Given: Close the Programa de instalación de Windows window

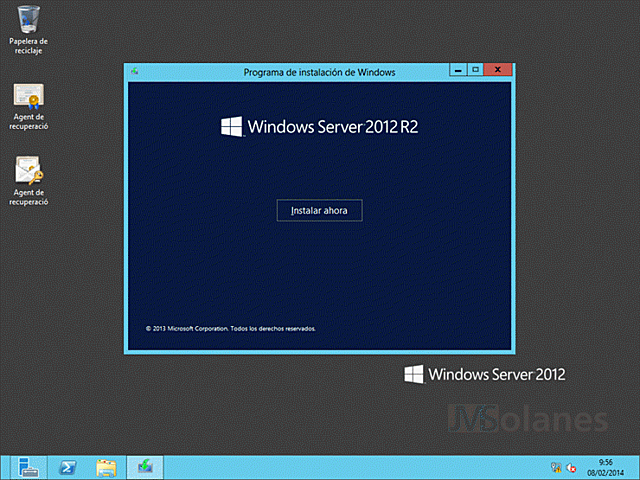Looking at the screenshot, I should tap(498, 70).
